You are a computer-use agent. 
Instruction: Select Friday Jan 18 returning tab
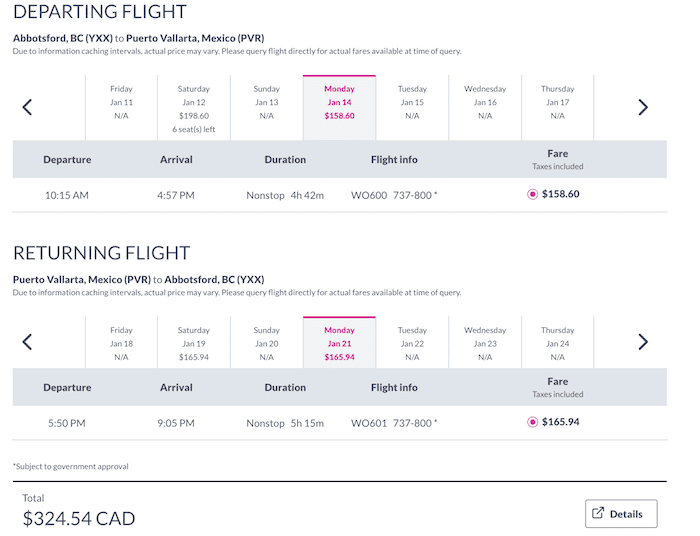pyautogui.click(x=121, y=343)
